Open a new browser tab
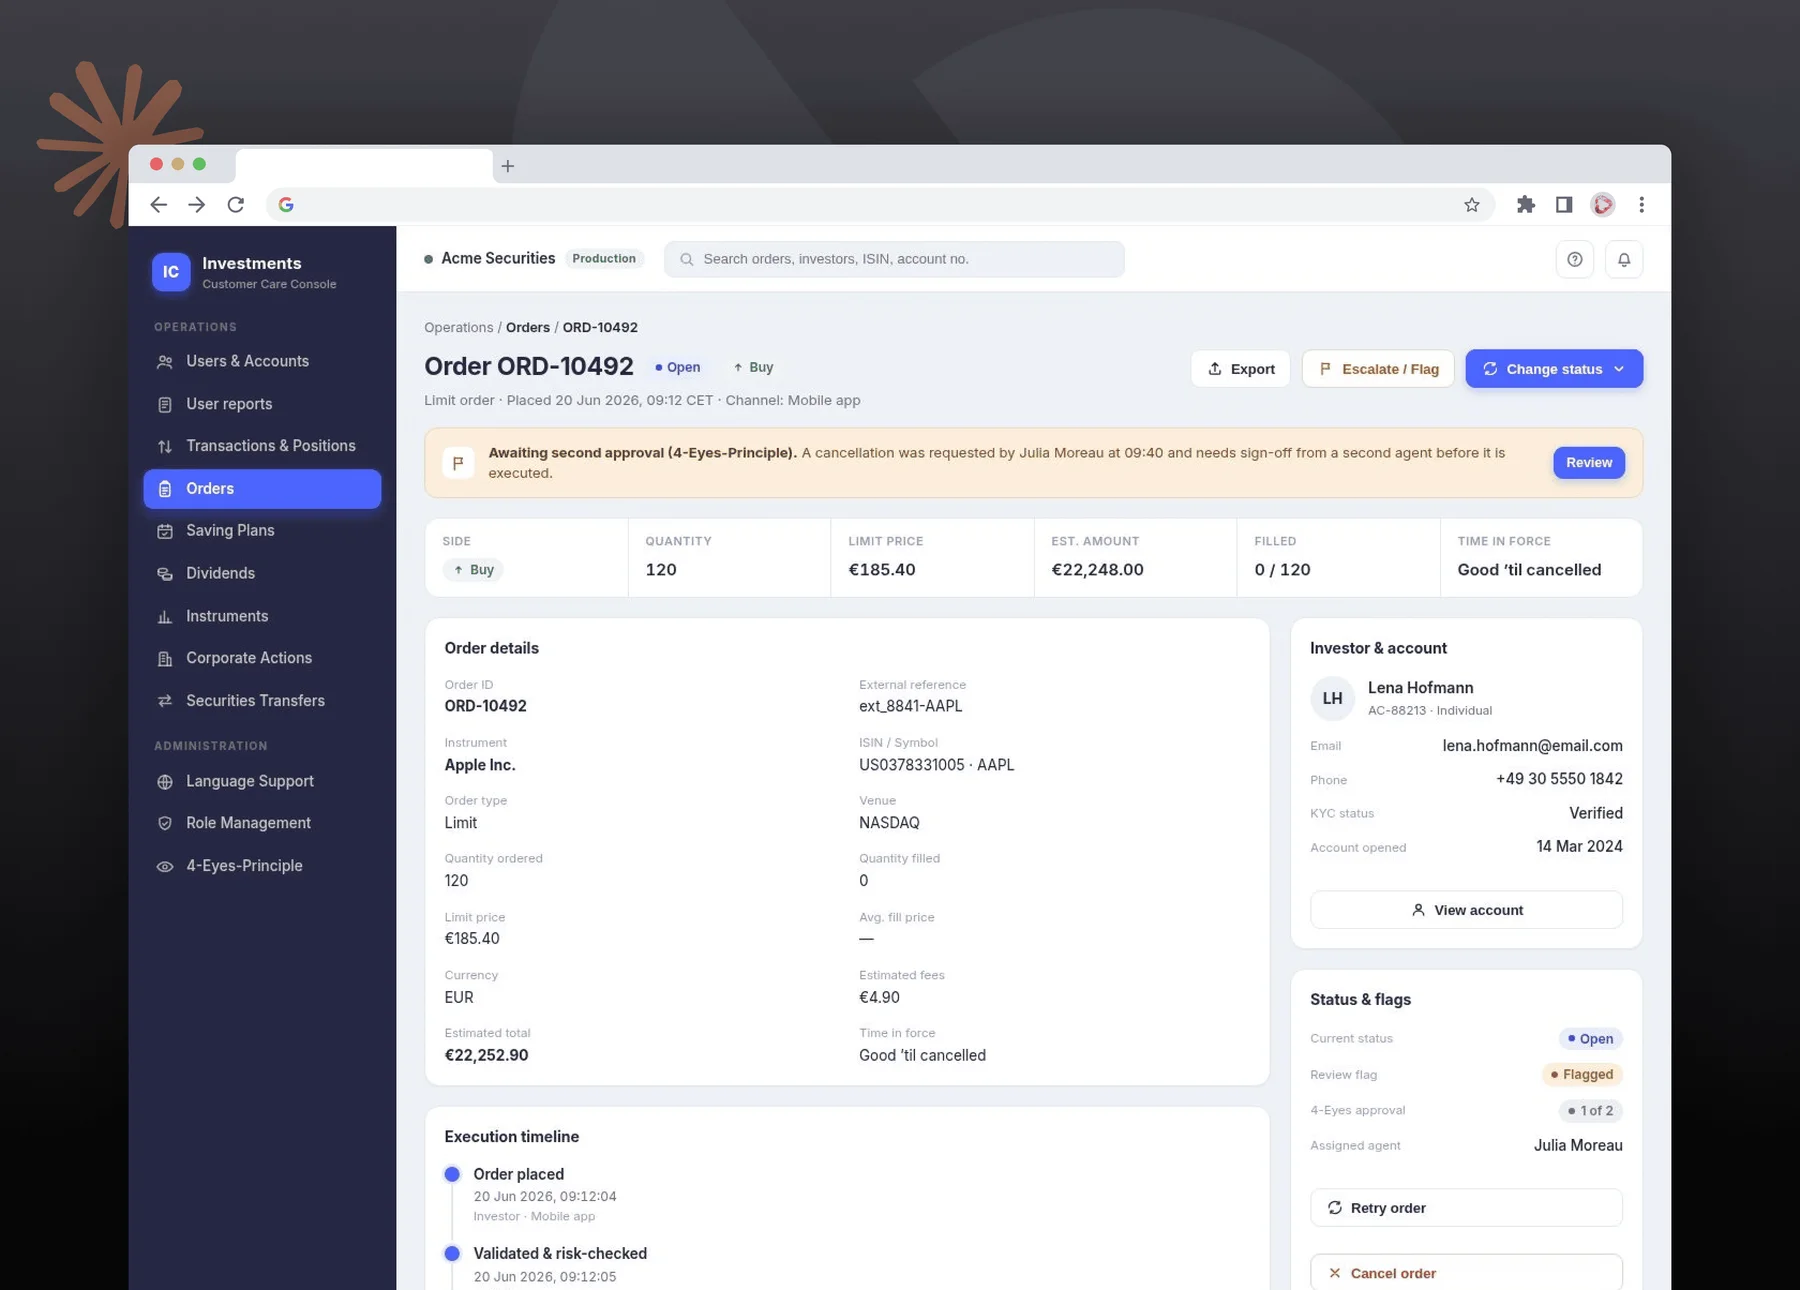 (x=508, y=166)
